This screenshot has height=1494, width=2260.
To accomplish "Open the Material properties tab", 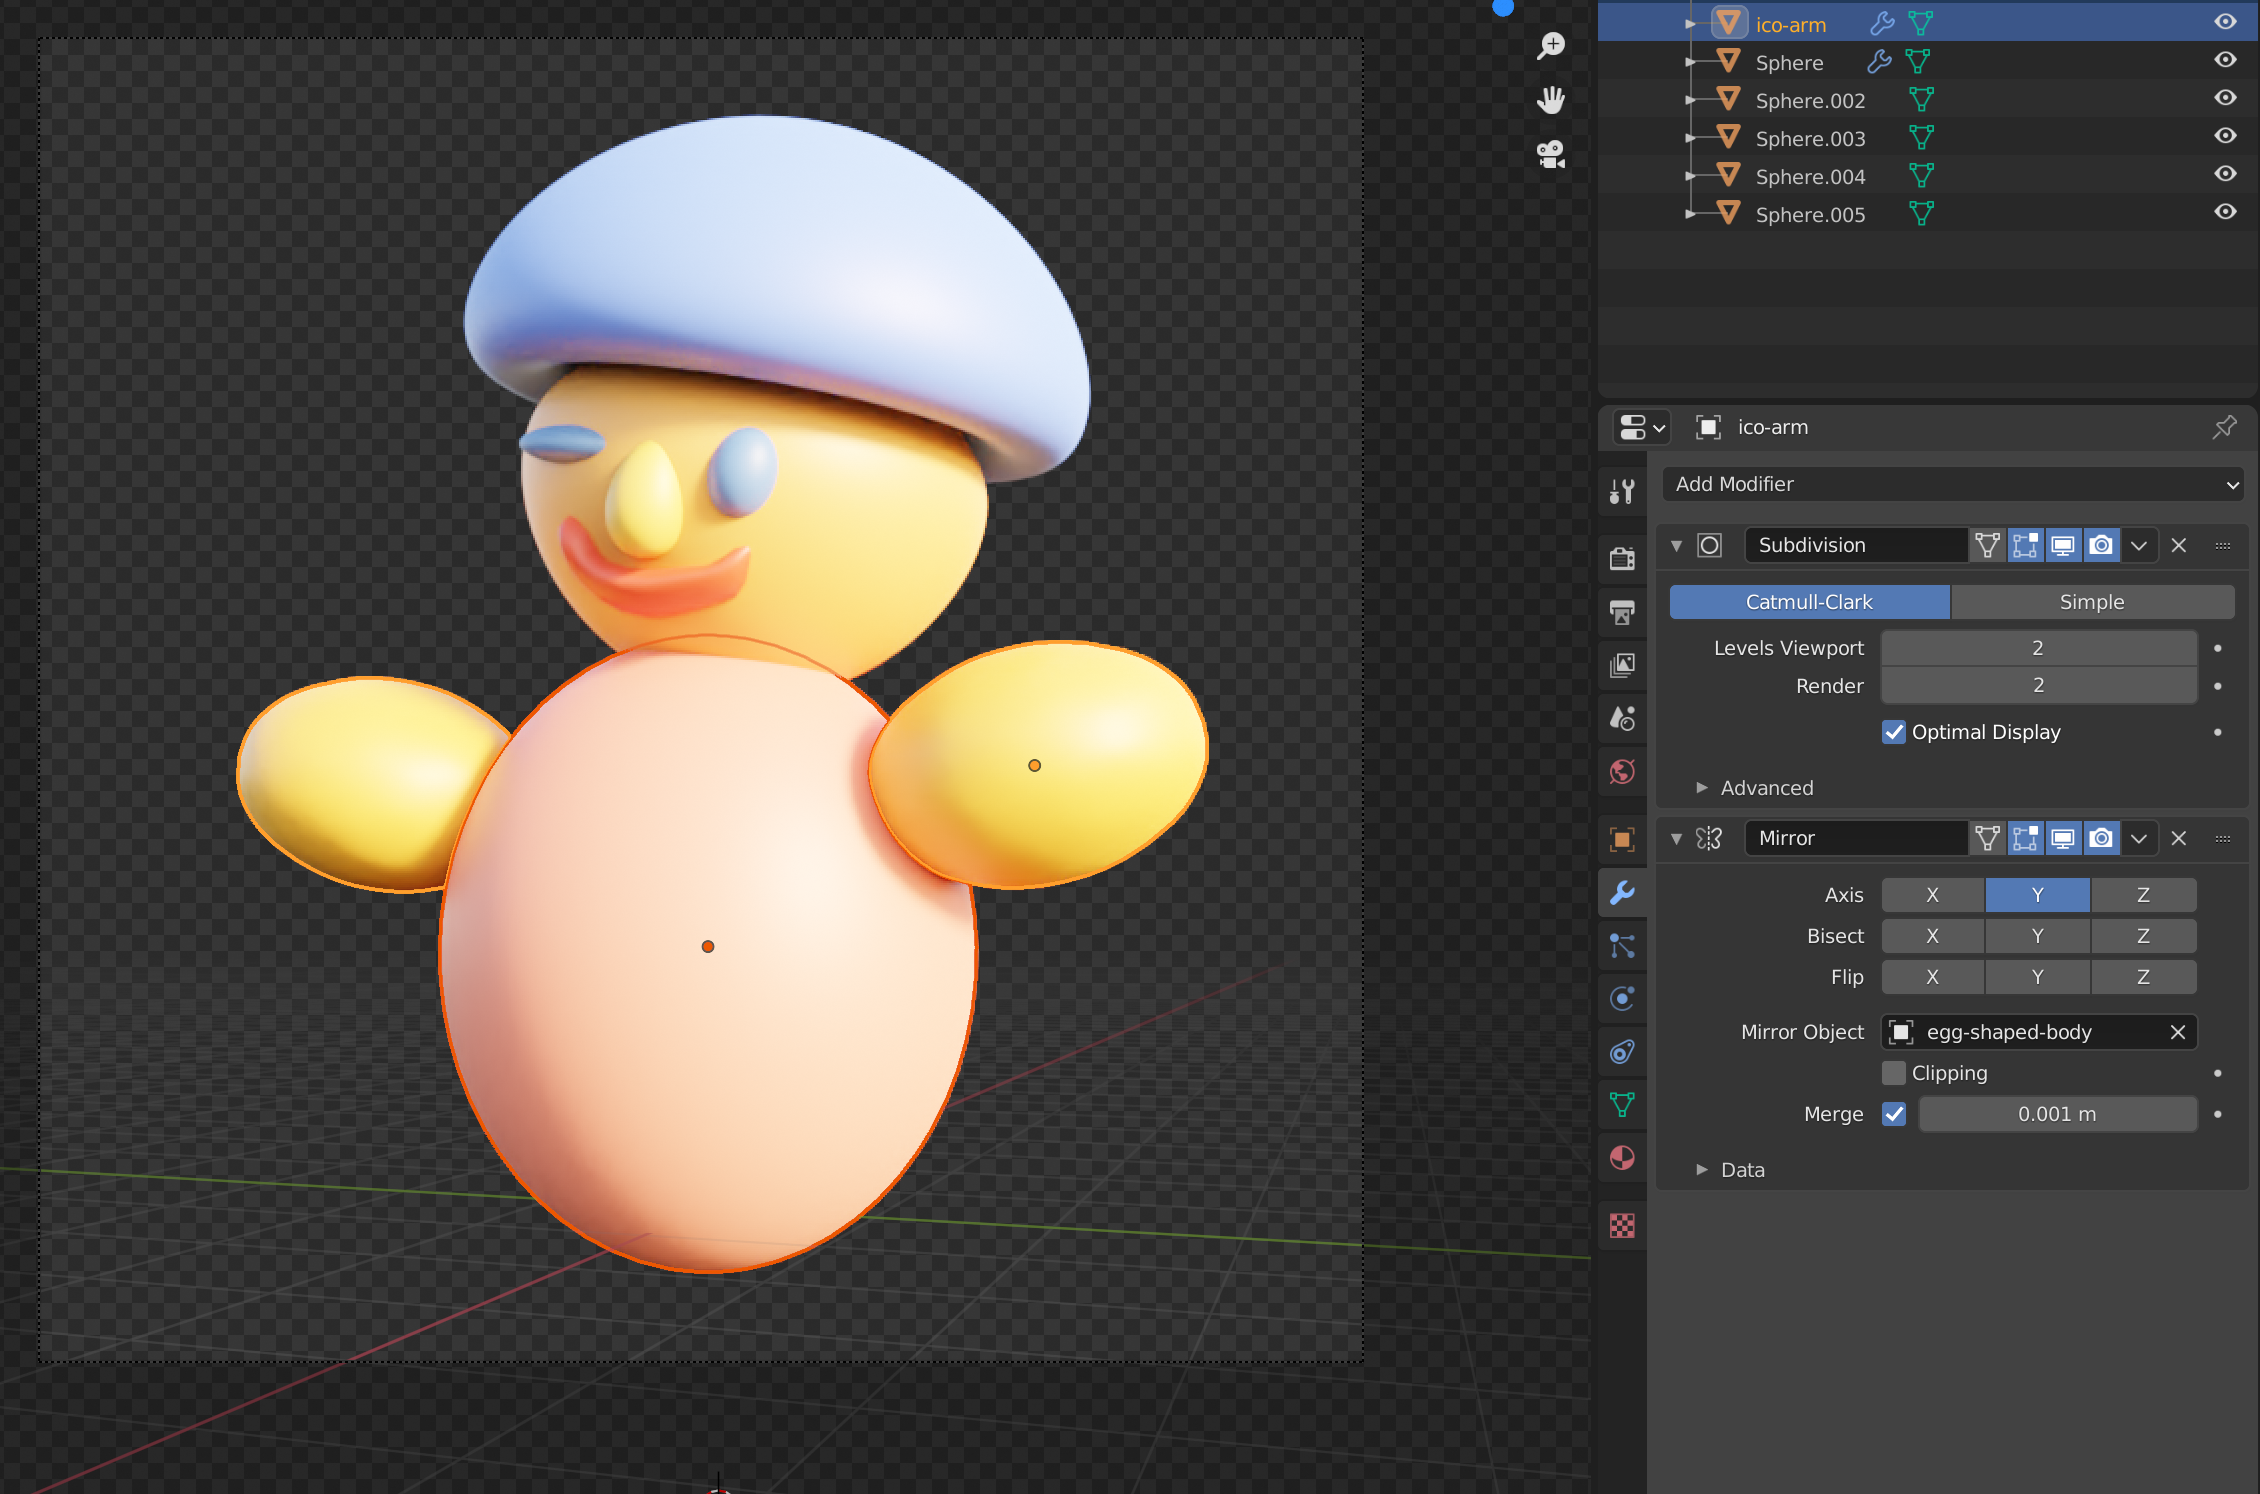I will tap(1622, 1158).
